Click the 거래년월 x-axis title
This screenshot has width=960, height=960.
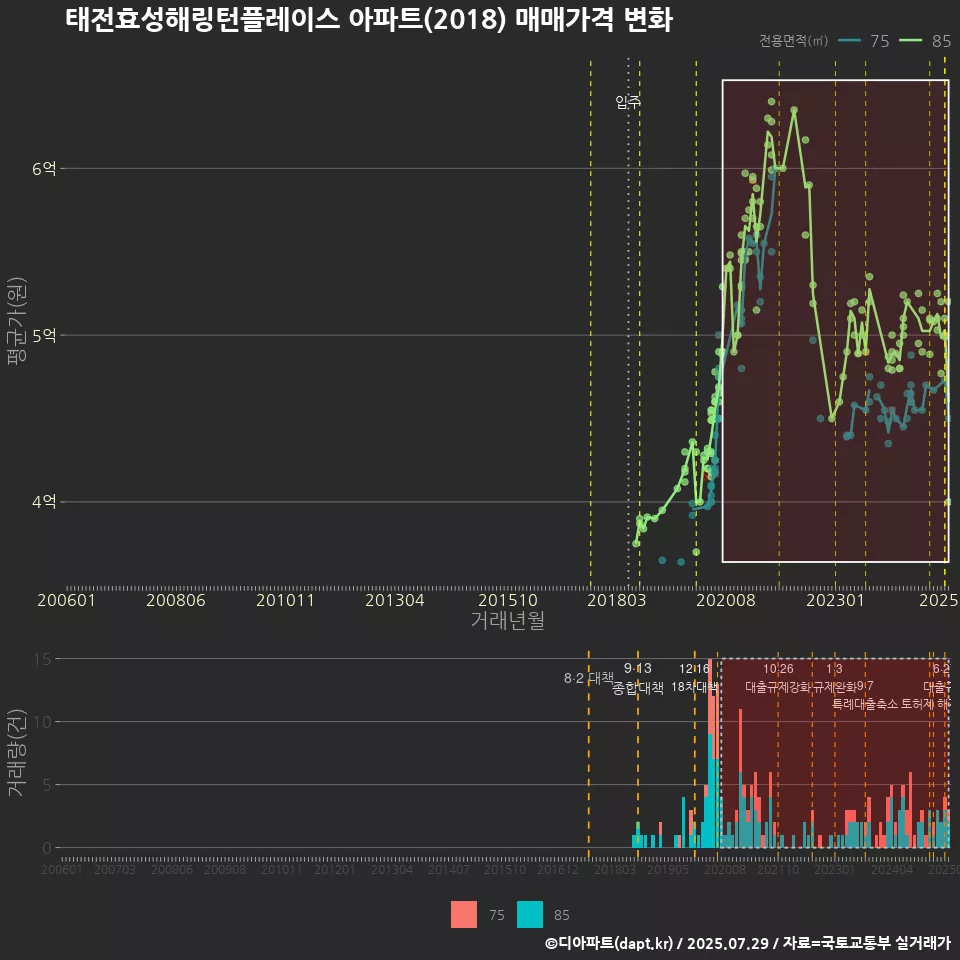click(508, 620)
